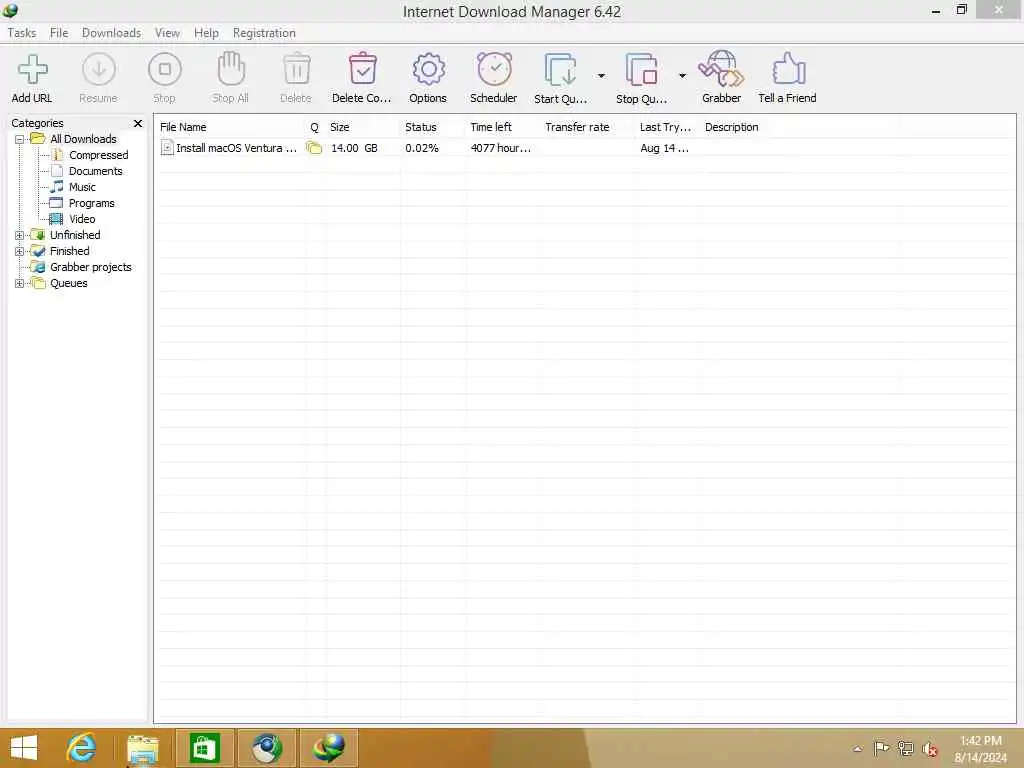Open Stop Queue dropdown arrow
Image resolution: width=1024 pixels, height=768 pixels.
click(682, 76)
